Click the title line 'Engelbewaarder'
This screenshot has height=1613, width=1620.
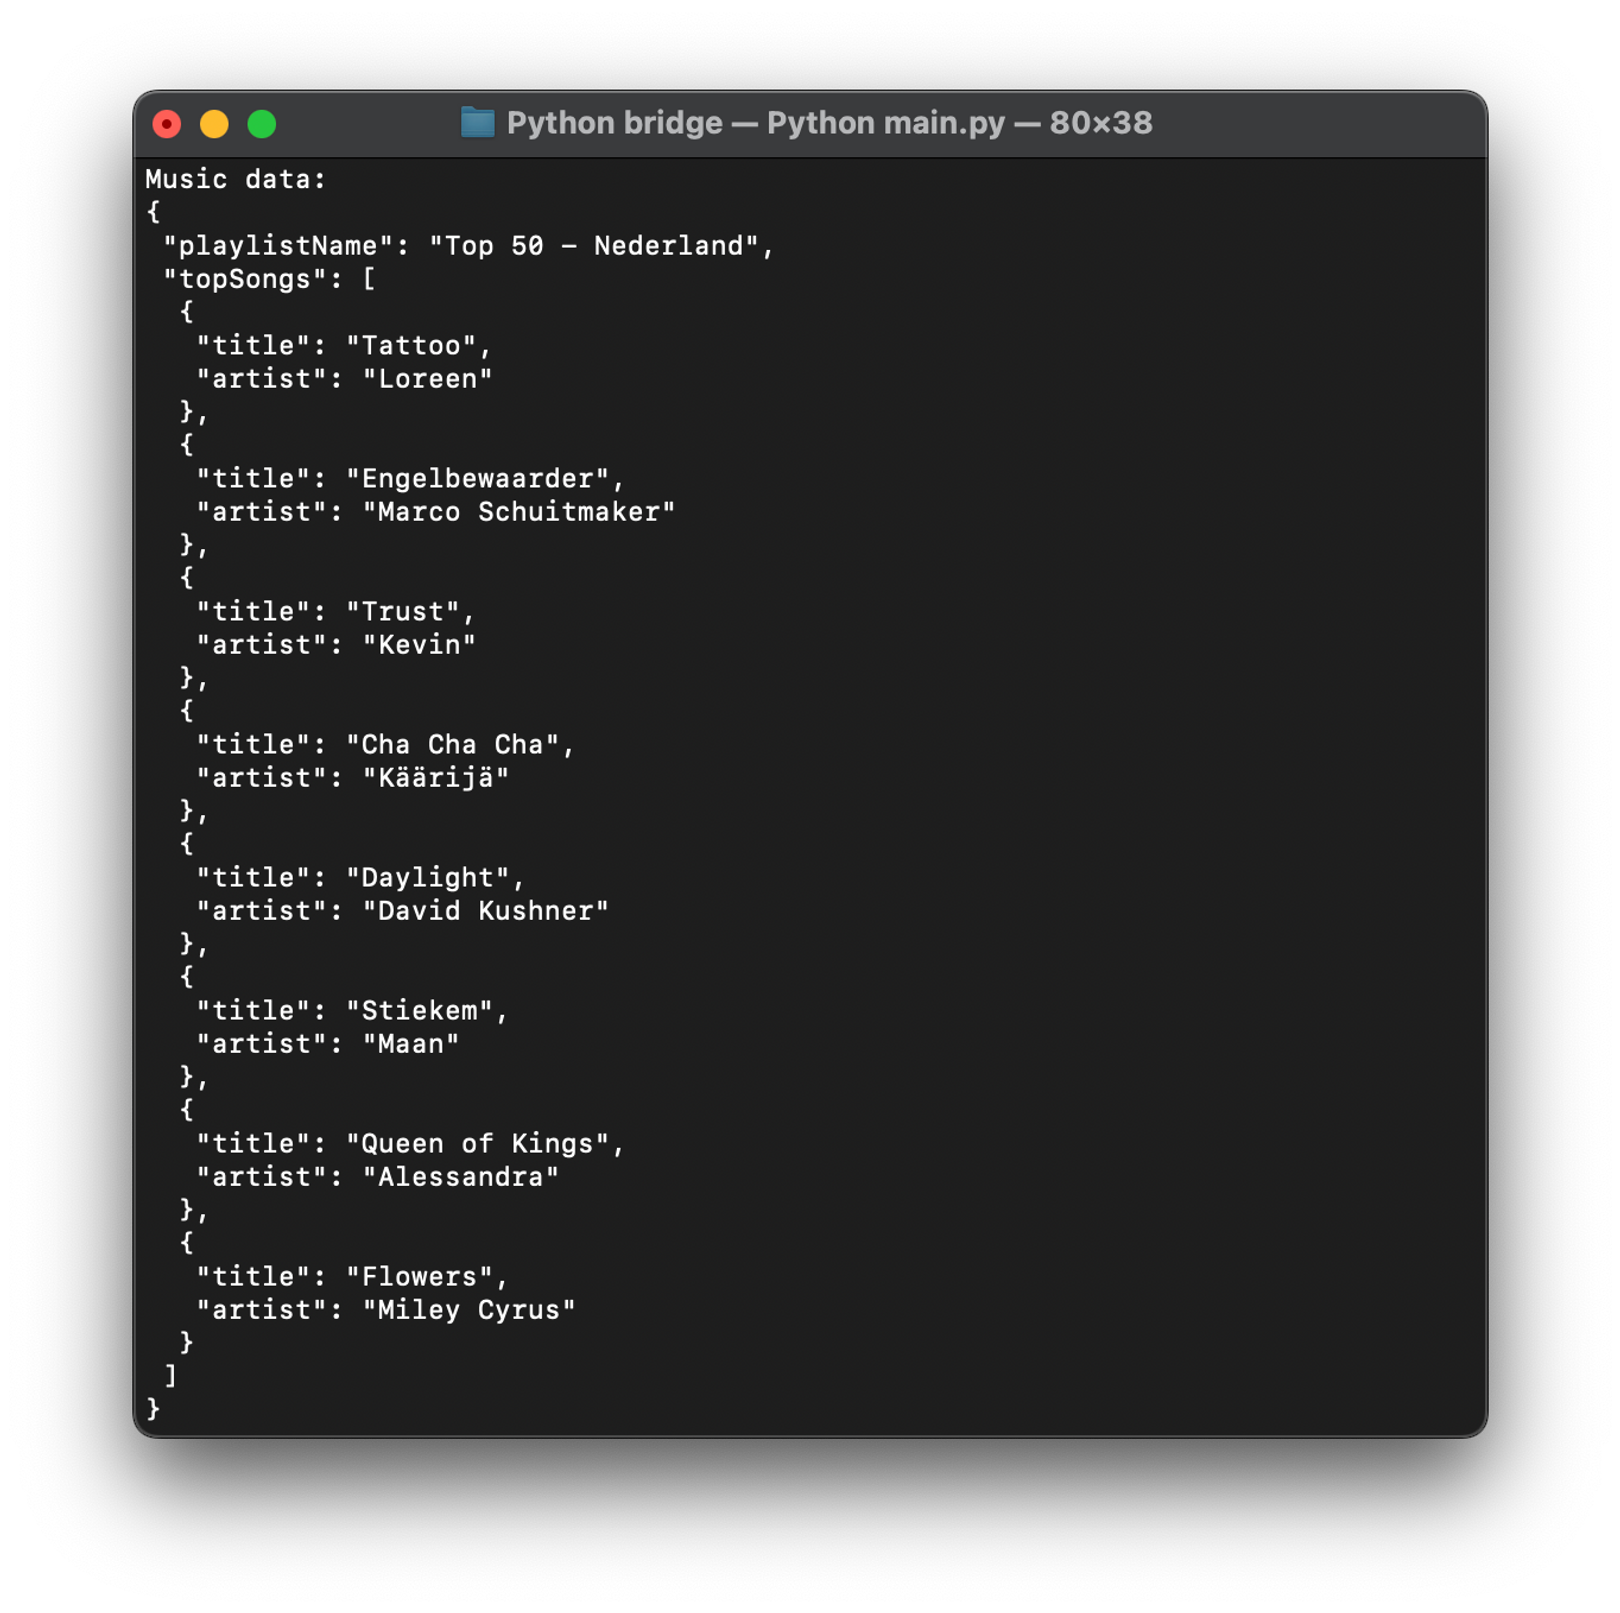(410, 479)
